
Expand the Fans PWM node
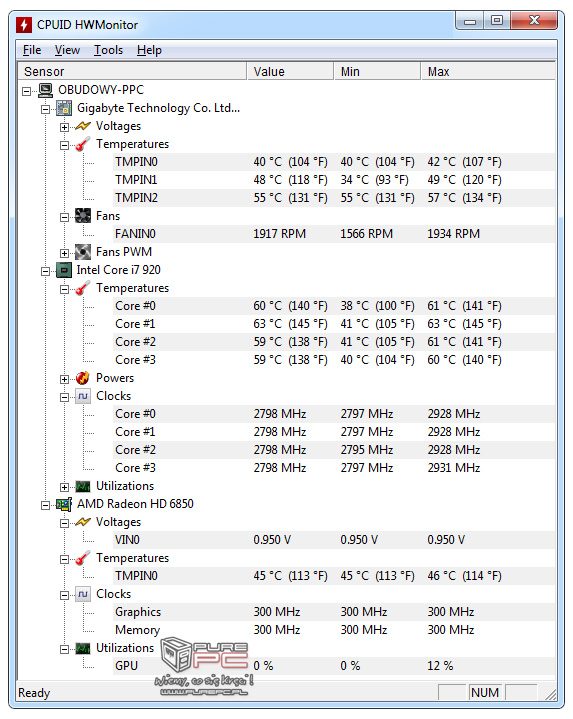click(64, 253)
